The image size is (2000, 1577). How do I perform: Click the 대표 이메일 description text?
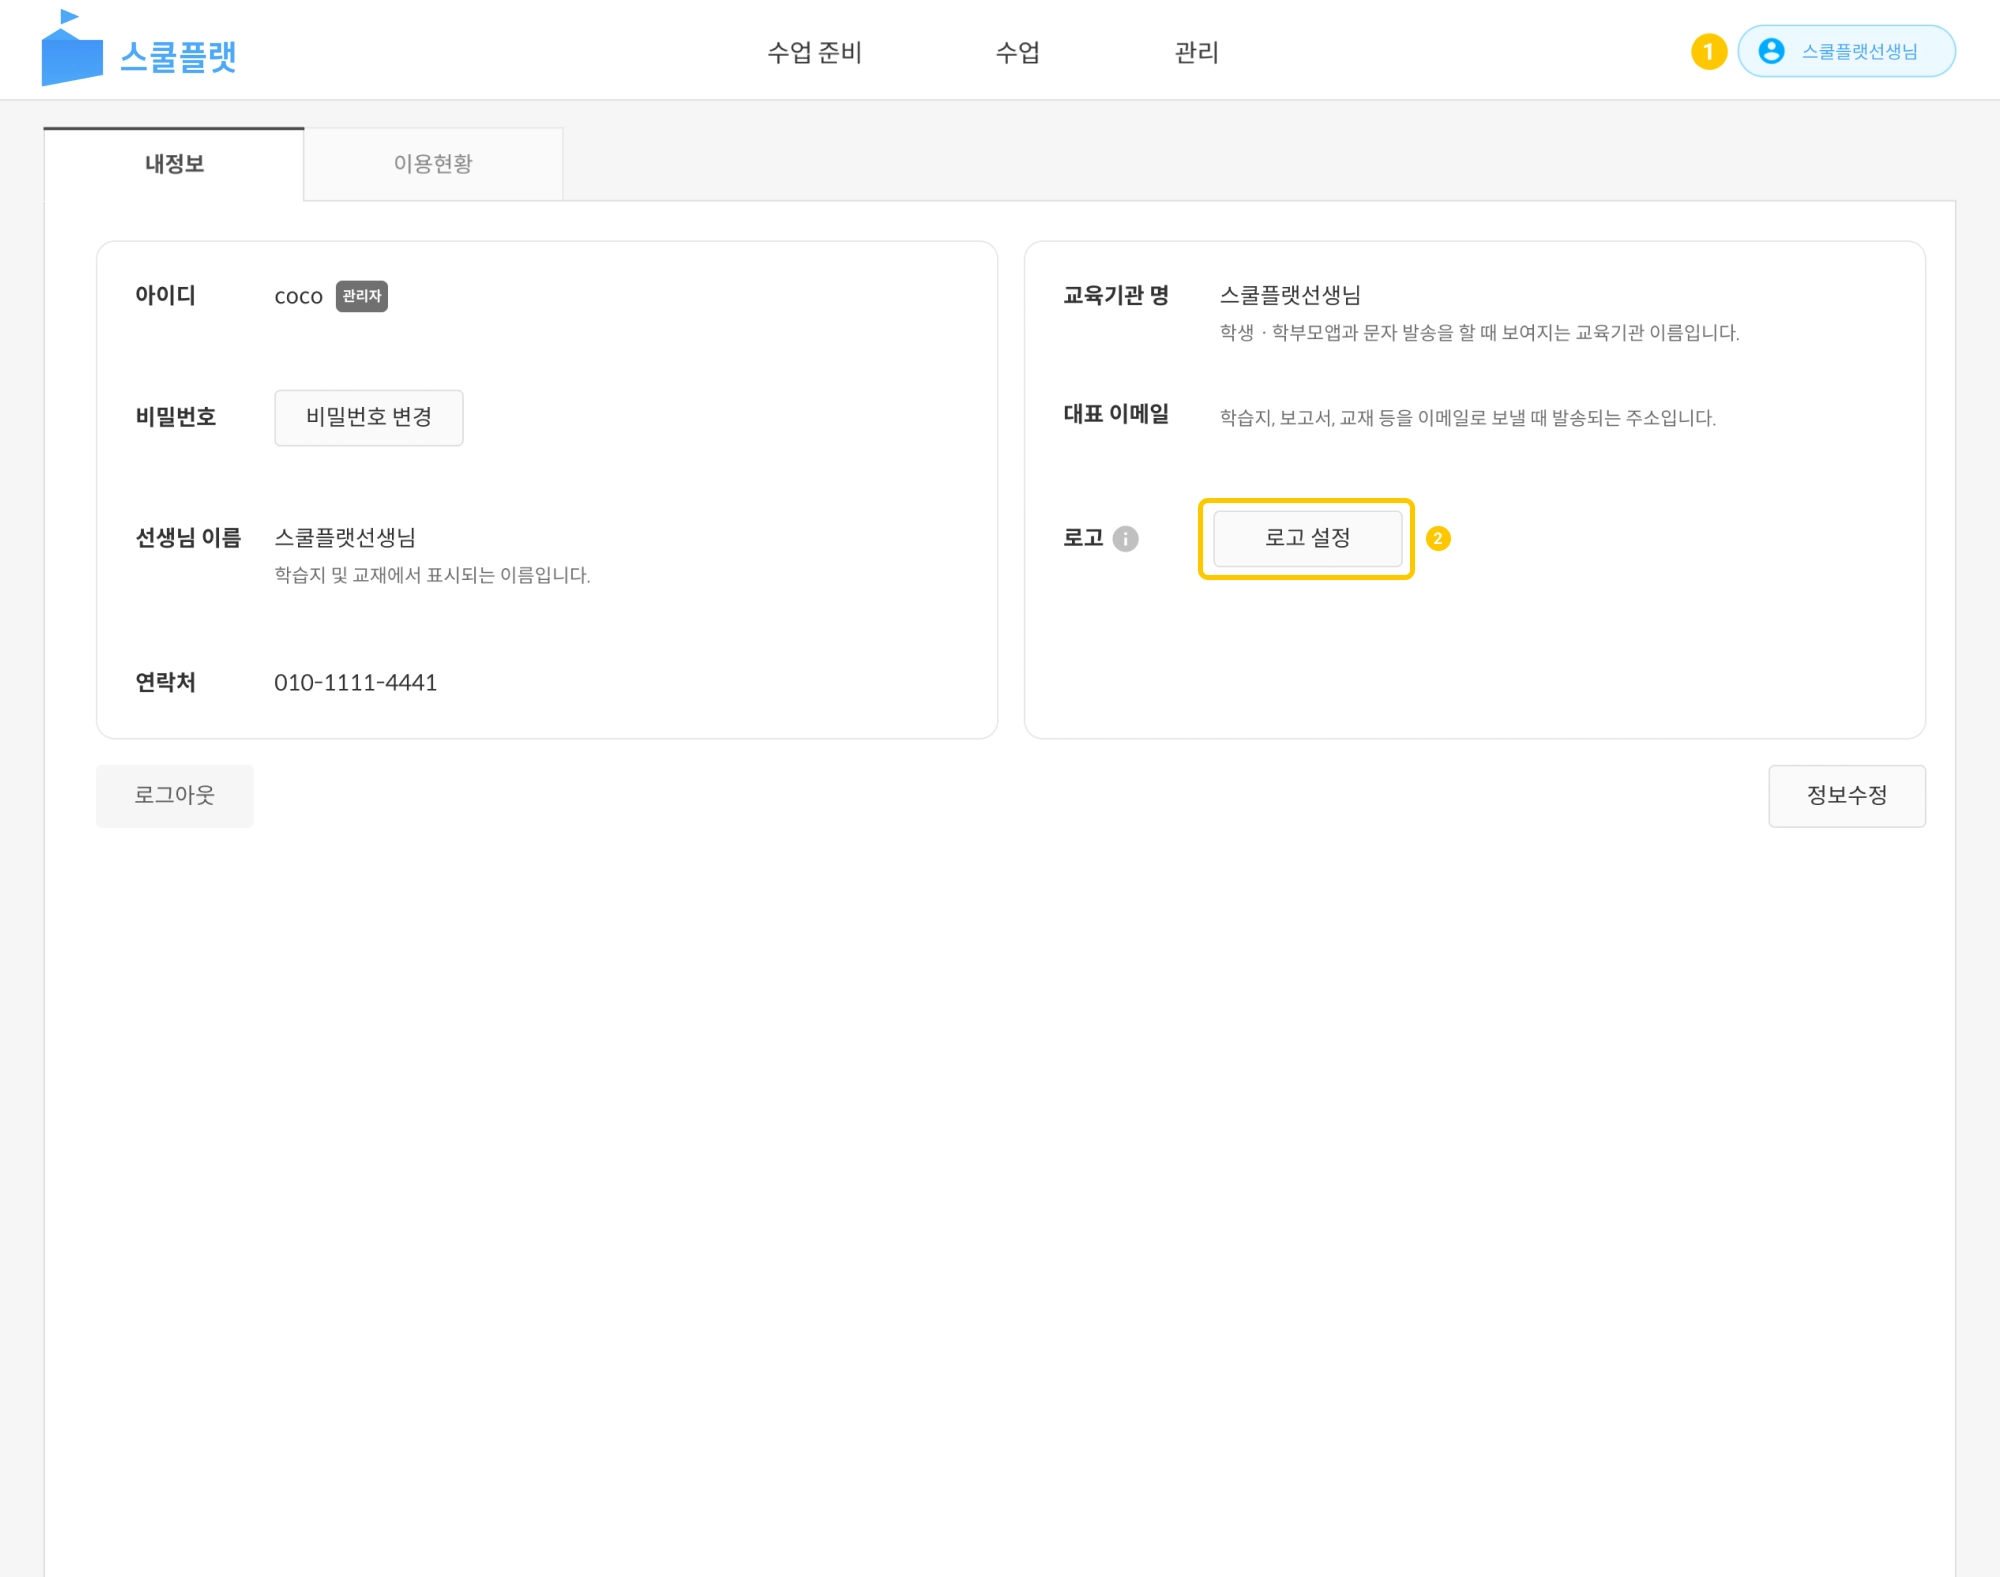click(x=1467, y=418)
